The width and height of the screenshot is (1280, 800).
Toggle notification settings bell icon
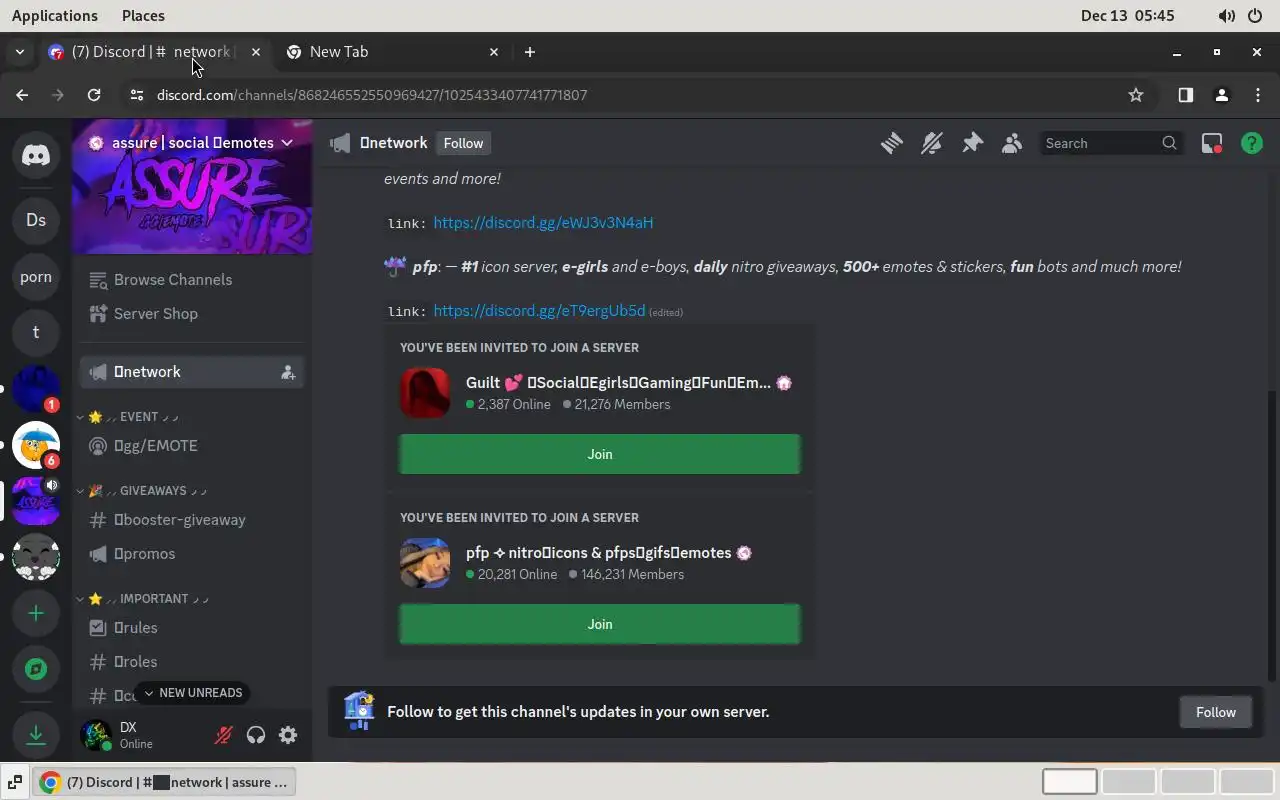(x=932, y=143)
